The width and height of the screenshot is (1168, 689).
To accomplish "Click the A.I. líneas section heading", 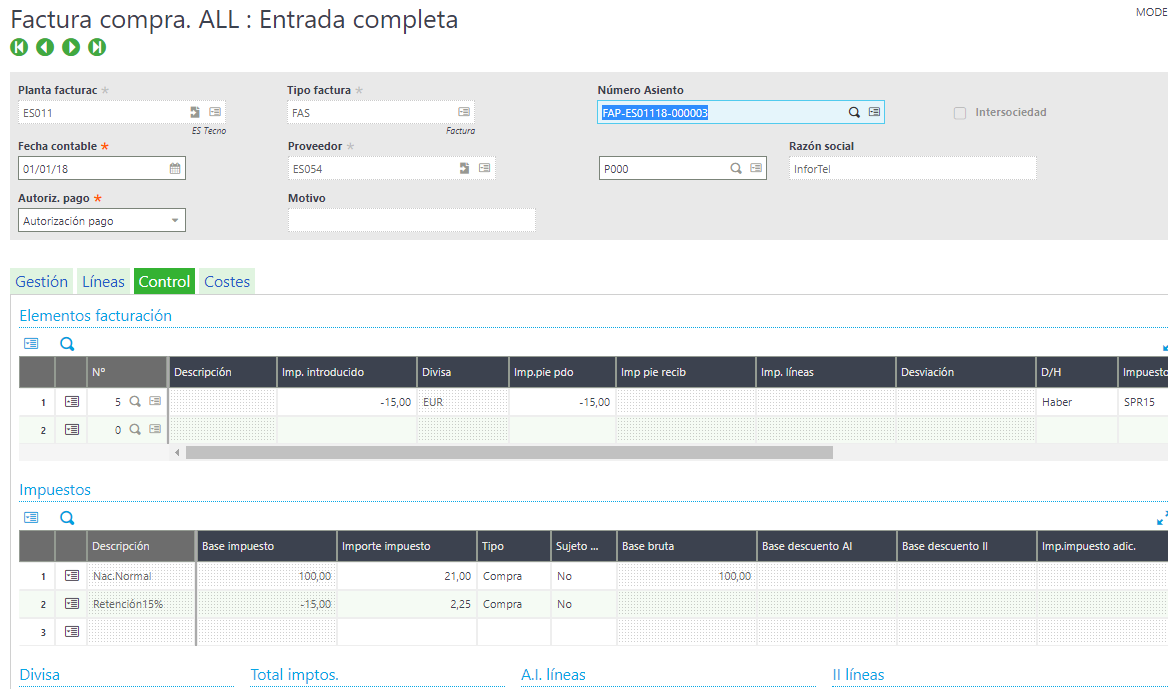I will pyautogui.click(x=553, y=674).
